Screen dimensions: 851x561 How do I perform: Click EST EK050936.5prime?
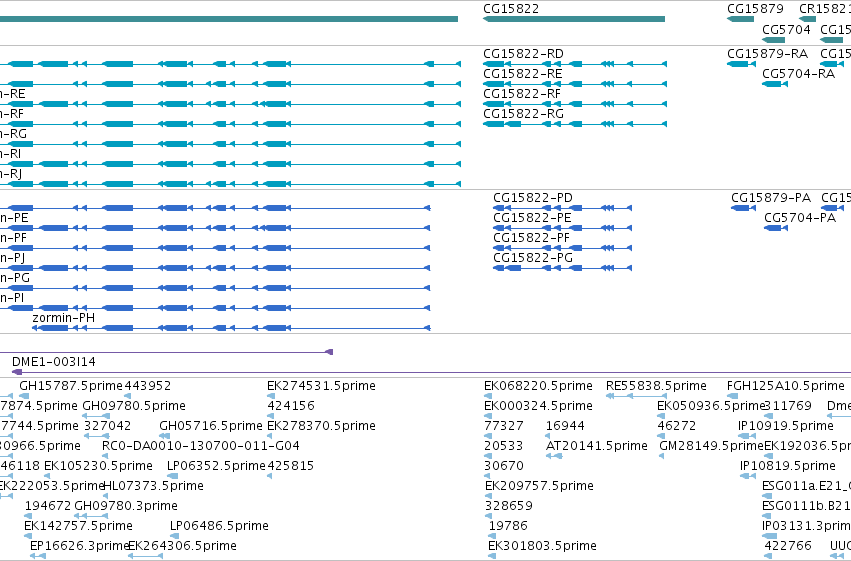pos(710,406)
